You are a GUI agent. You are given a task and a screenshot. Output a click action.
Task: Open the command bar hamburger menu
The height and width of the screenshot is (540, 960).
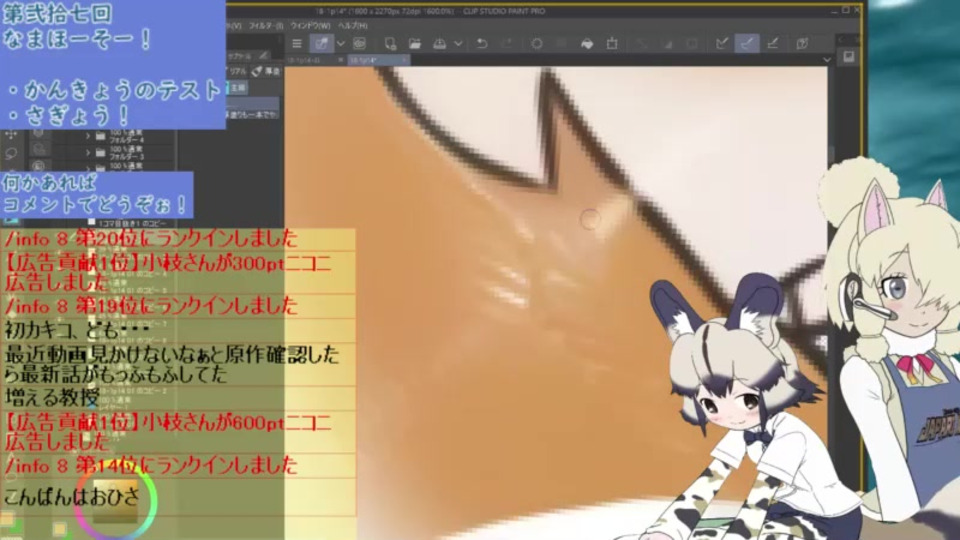297,43
